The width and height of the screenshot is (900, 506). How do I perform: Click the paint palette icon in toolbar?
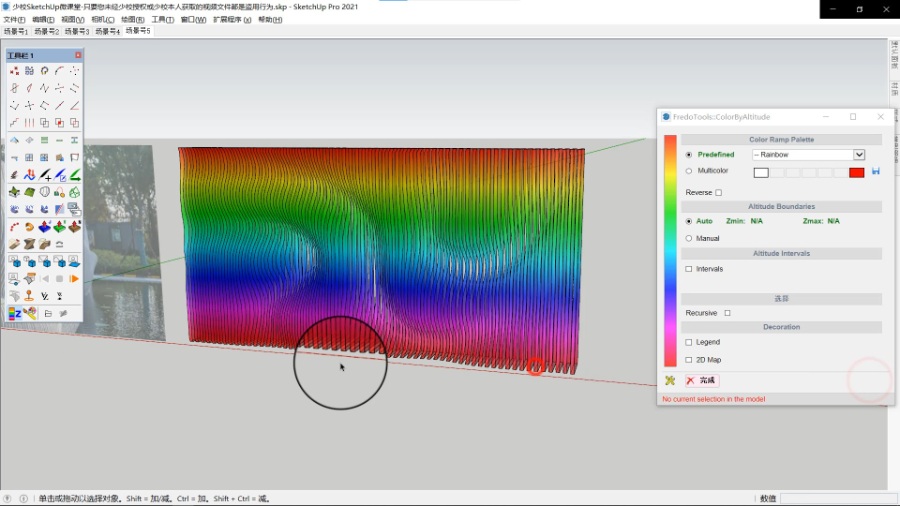coord(29,313)
